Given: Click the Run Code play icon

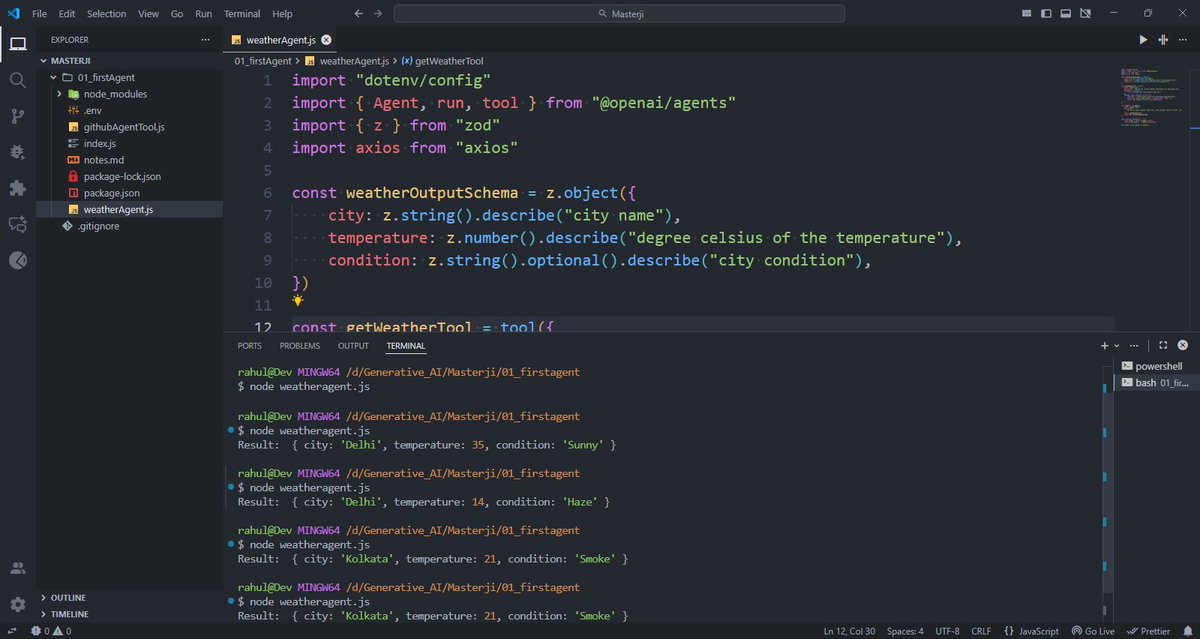Looking at the screenshot, I should 1143,40.
